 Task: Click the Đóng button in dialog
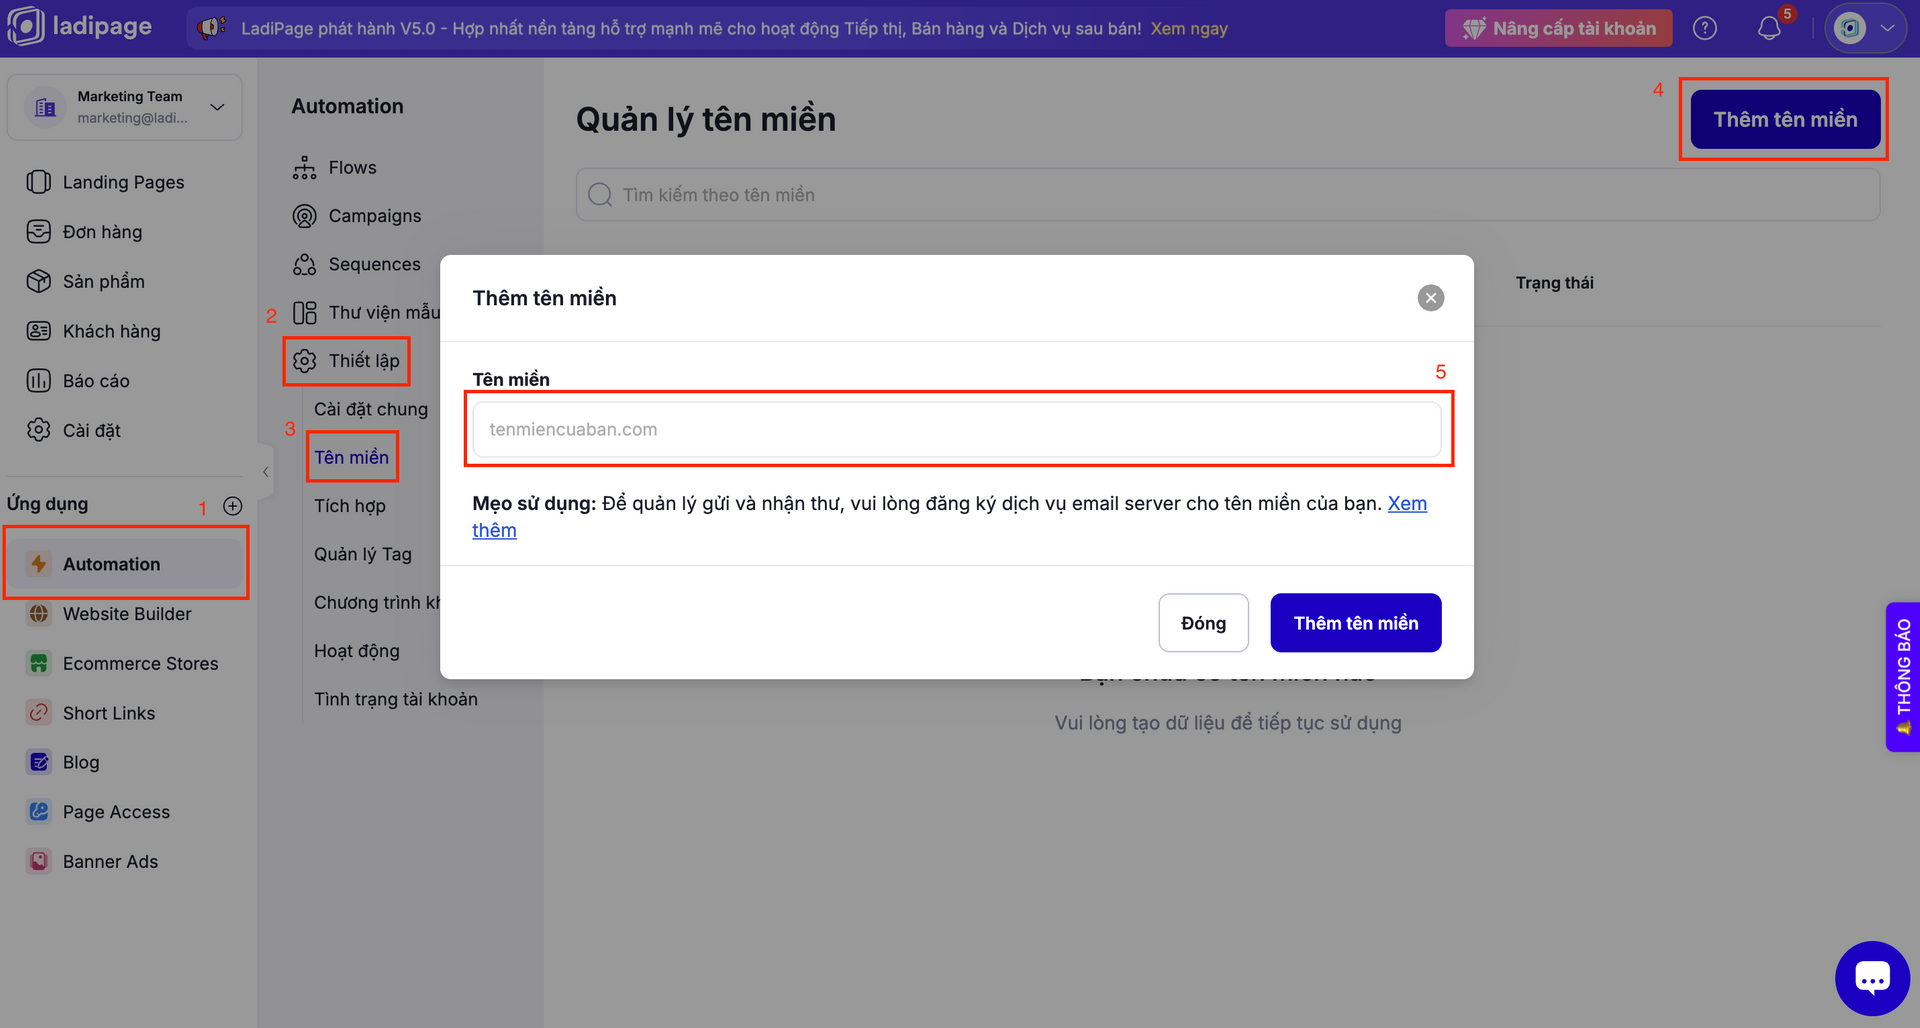point(1203,623)
